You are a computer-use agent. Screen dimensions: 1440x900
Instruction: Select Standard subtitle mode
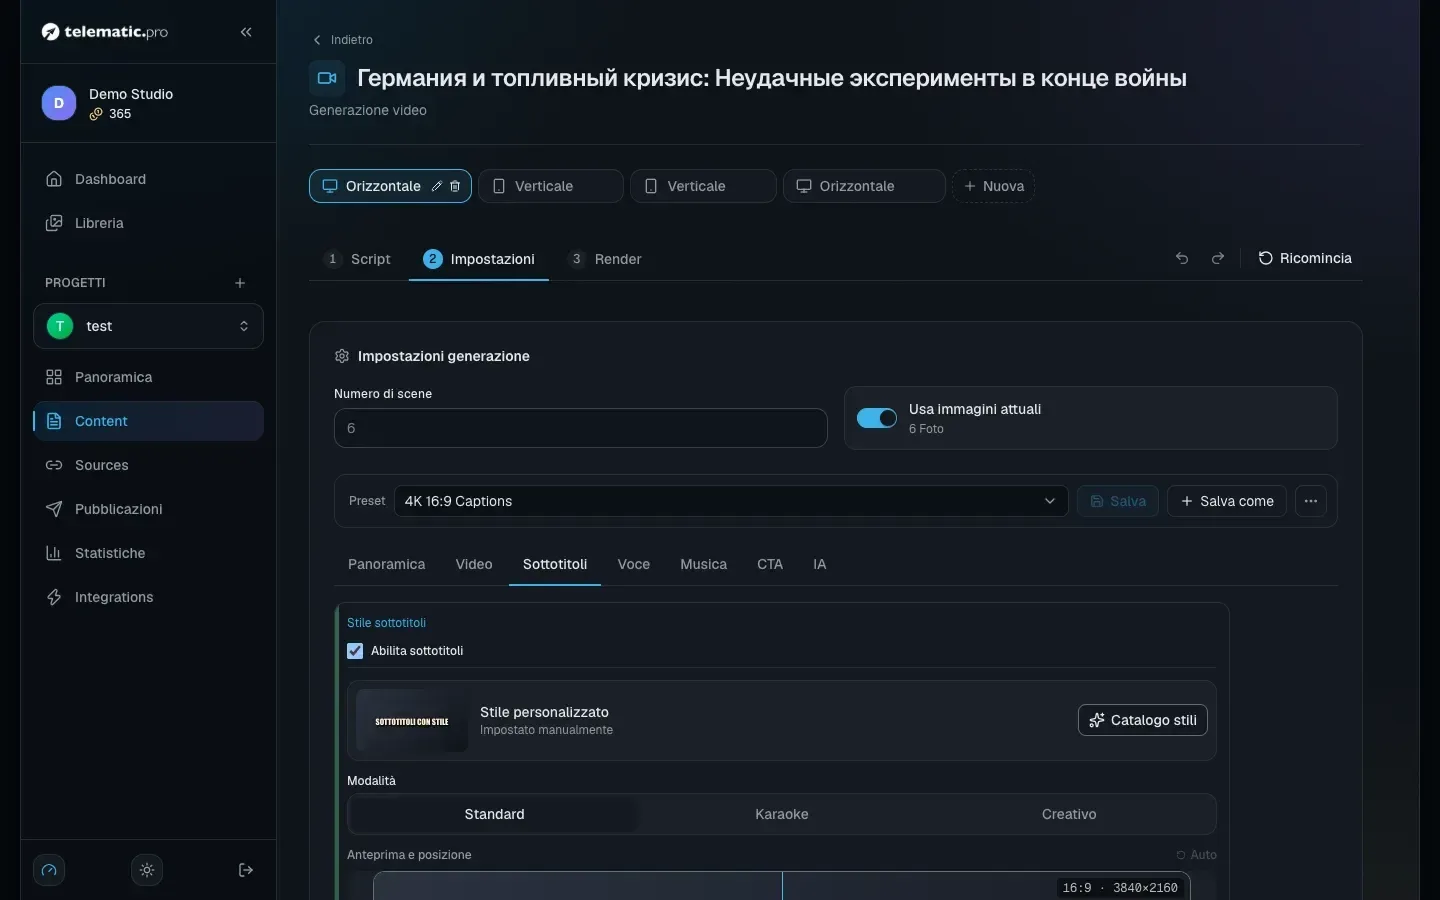[x=494, y=814]
